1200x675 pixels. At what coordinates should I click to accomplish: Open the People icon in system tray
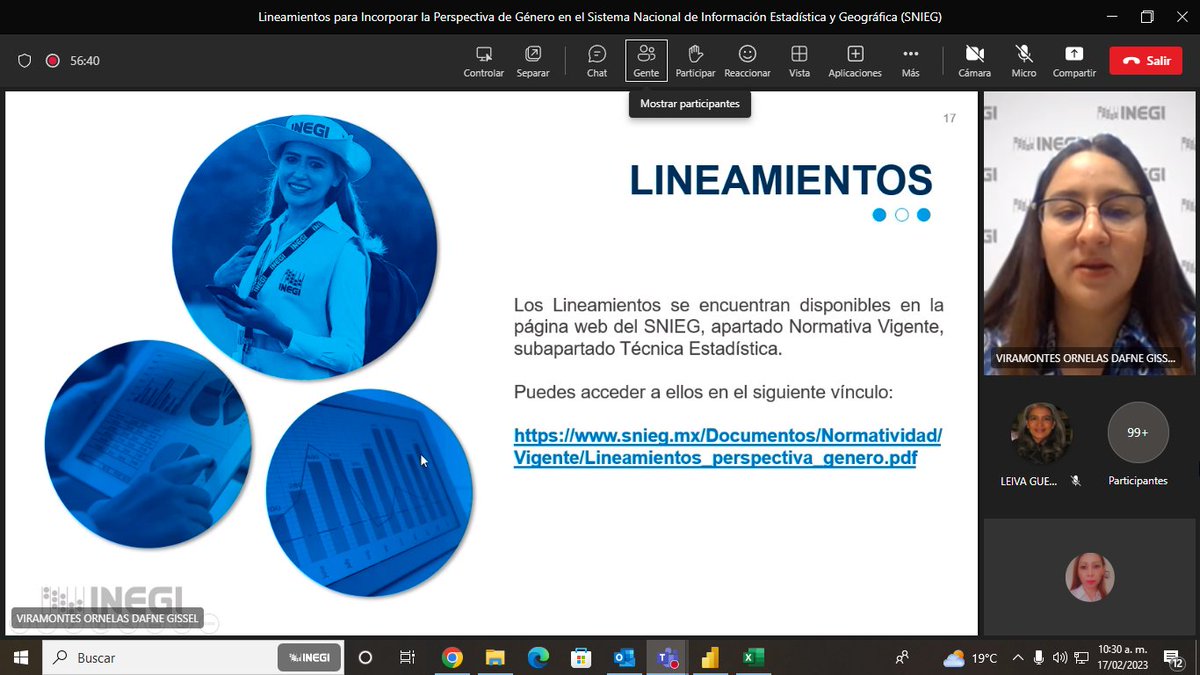(x=903, y=657)
